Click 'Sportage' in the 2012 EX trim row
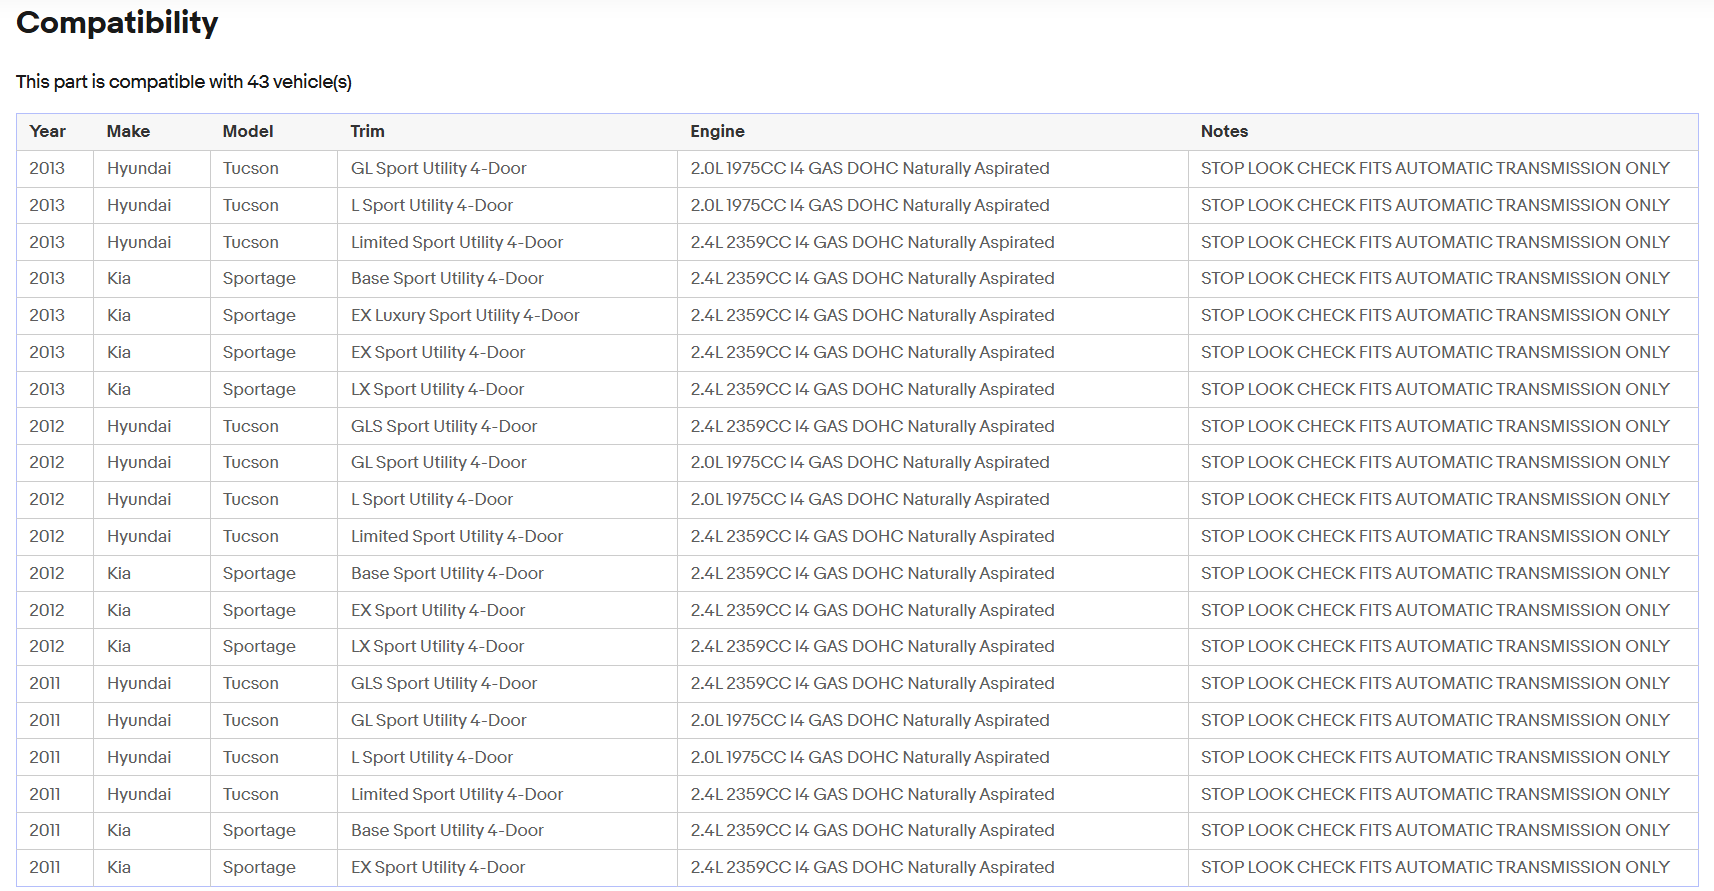The height and width of the screenshot is (891, 1714). click(x=259, y=610)
